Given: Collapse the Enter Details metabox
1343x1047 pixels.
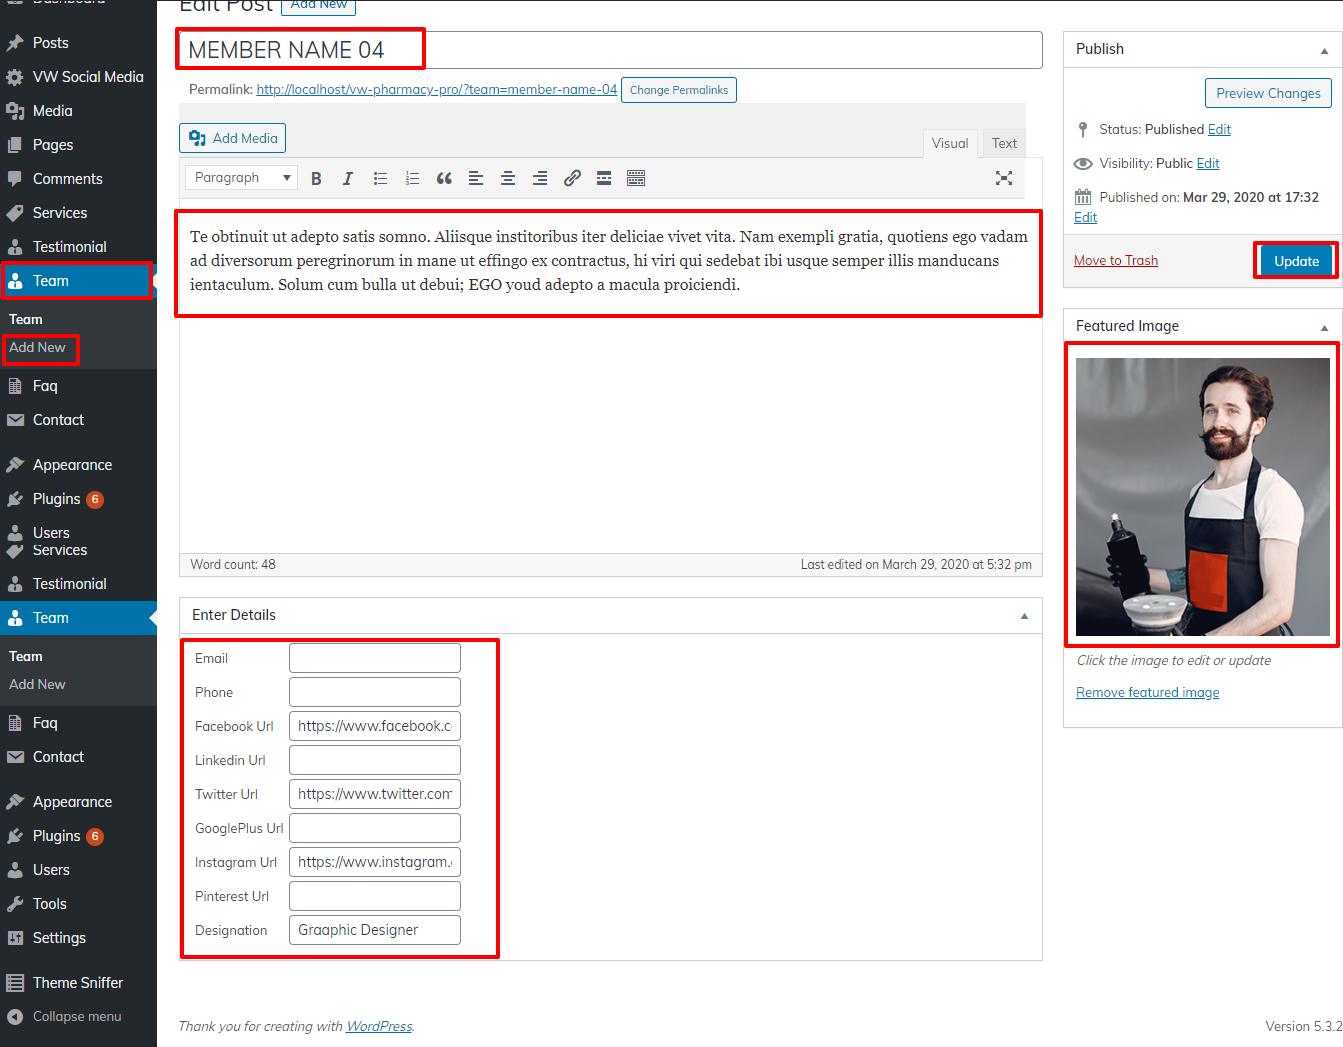Looking at the screenshot, I should 1024,616.
